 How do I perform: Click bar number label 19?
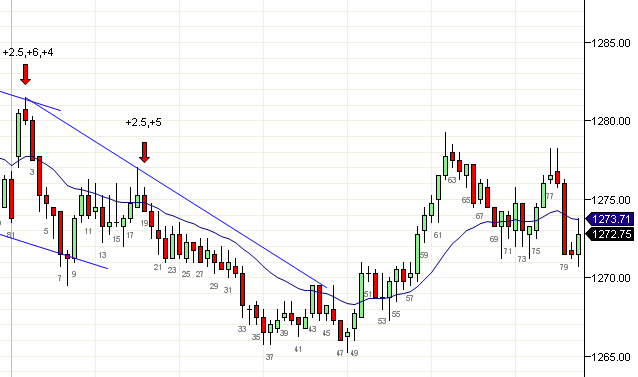144,223
